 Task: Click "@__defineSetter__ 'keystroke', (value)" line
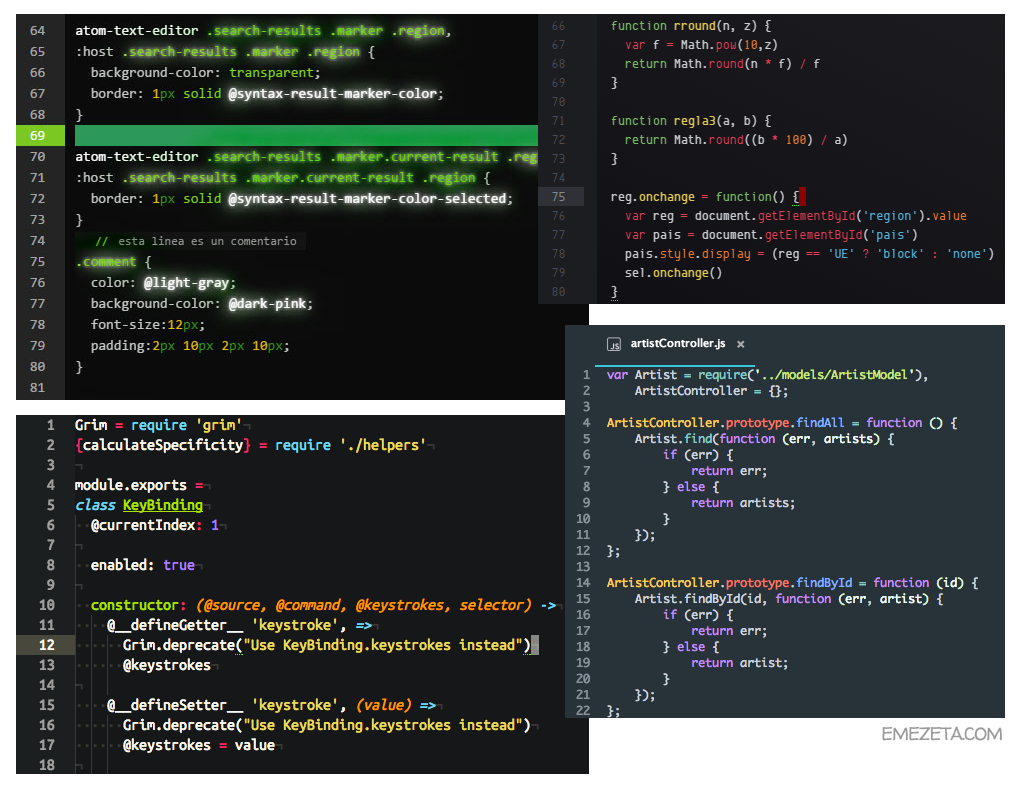point(271,705)
